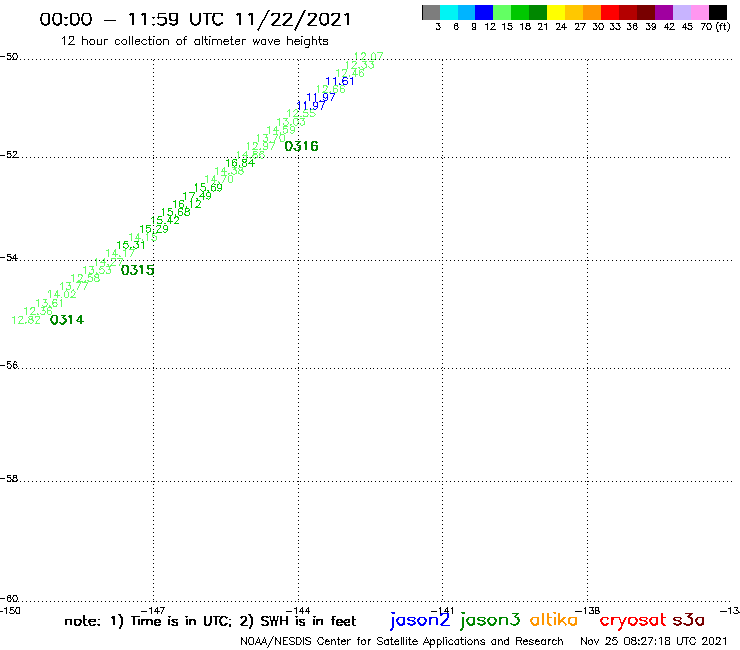
Task: Click the chart title with date 11/22/2021
Action: [x=195, y=19]
